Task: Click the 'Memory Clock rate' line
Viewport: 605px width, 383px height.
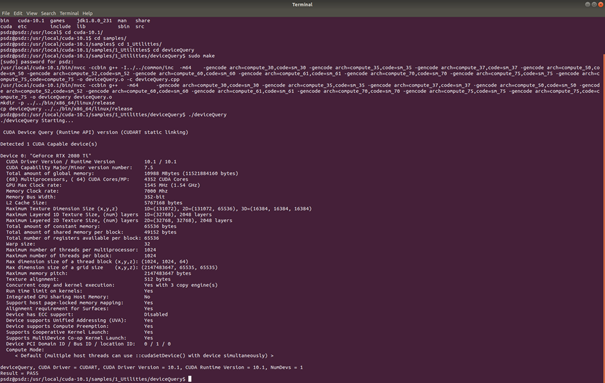Action: click(86, 191)
